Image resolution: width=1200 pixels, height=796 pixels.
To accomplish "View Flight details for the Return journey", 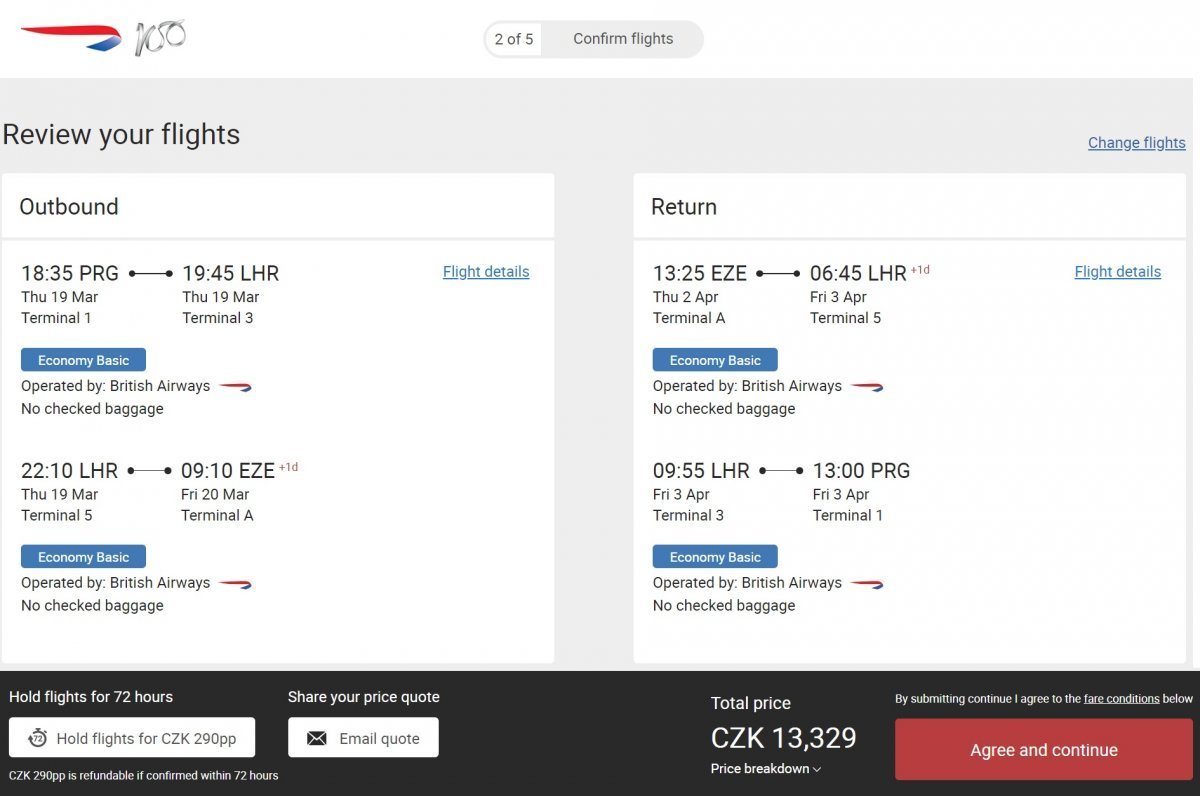I will (1117, 272).
